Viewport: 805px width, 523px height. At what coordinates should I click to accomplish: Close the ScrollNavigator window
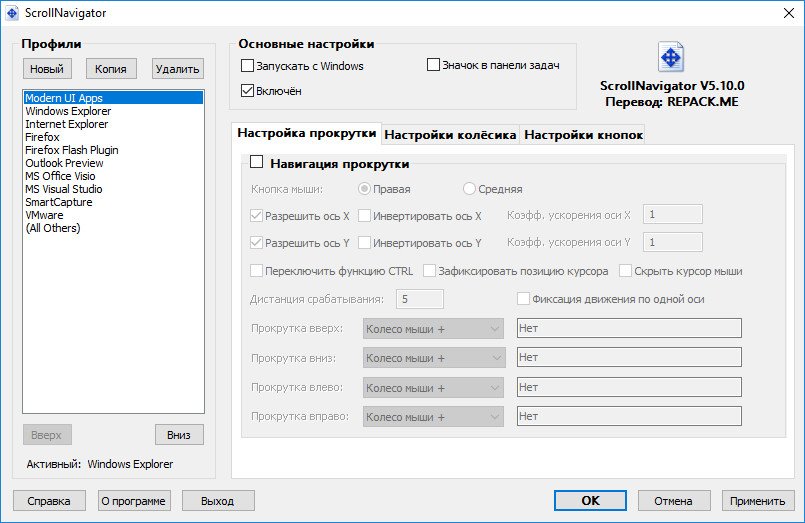(x=789, y=13)
